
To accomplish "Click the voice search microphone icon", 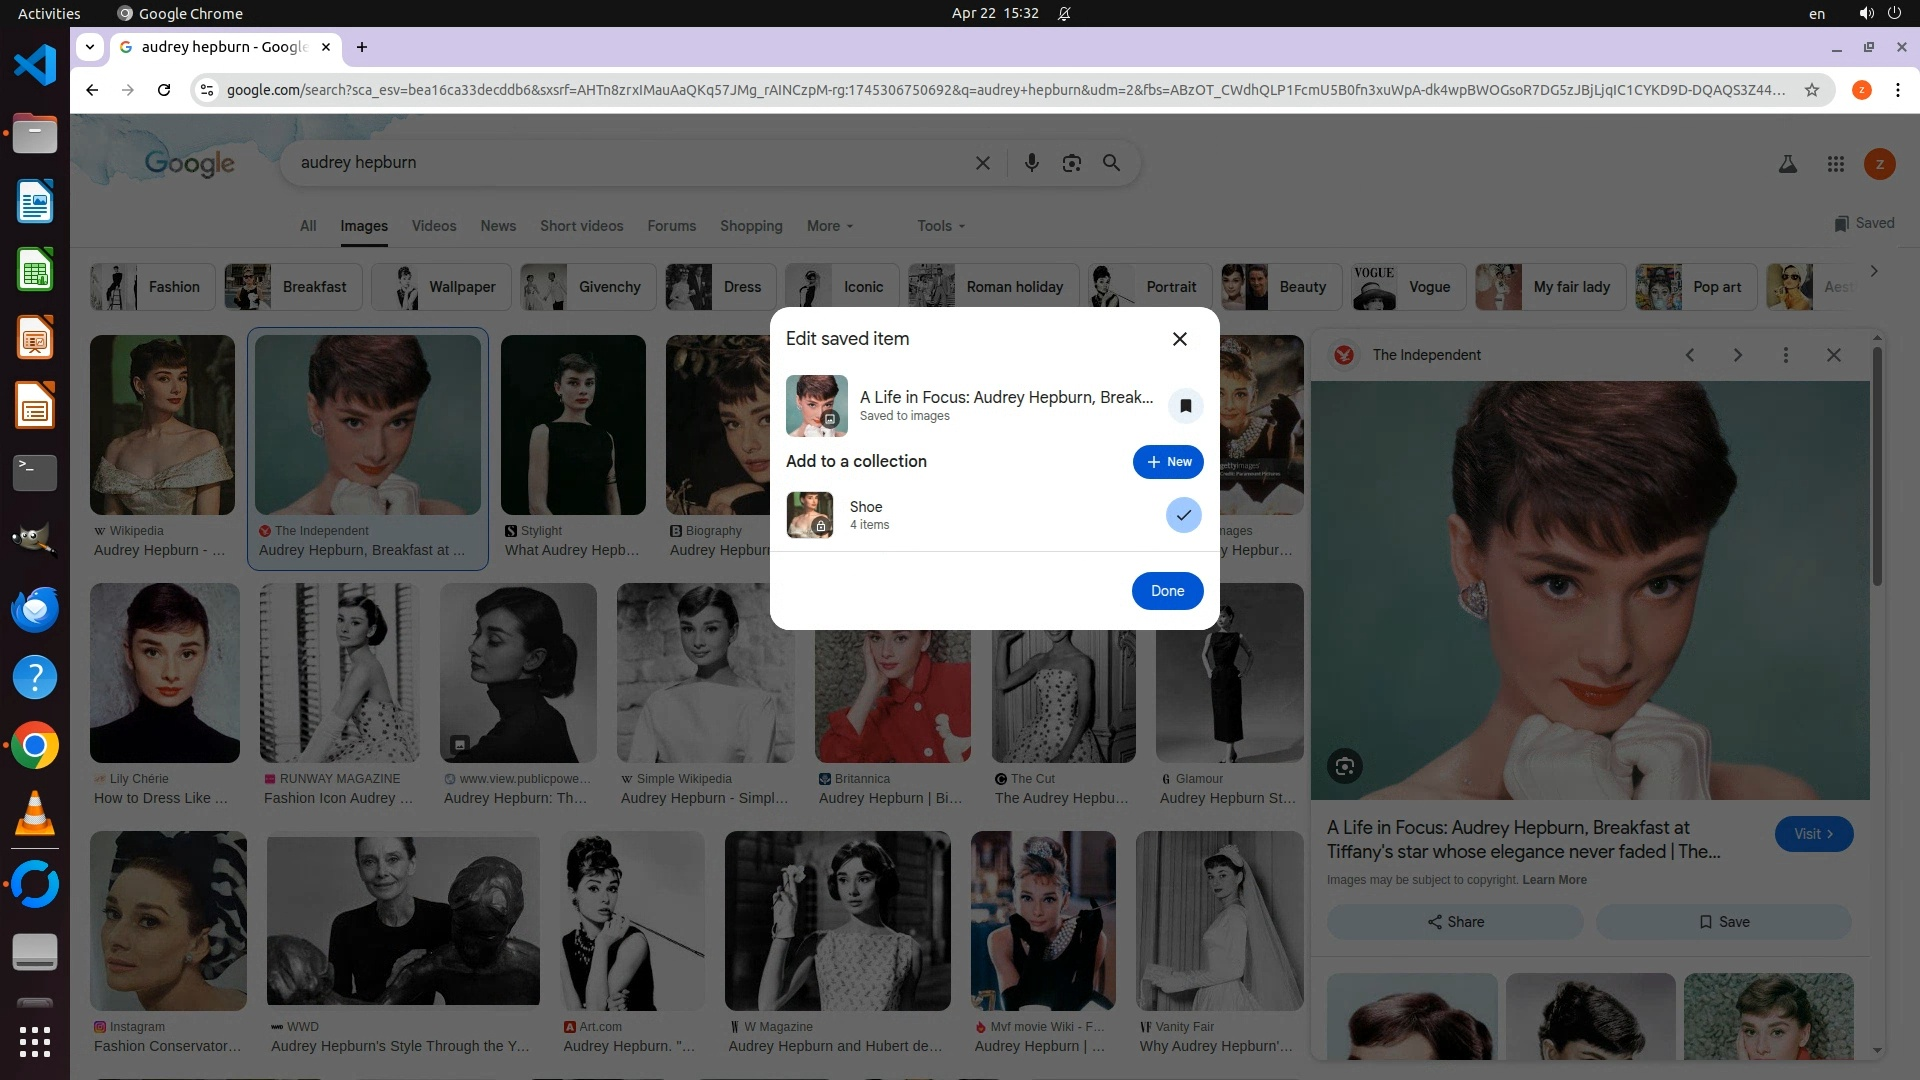I will 1031,163.
